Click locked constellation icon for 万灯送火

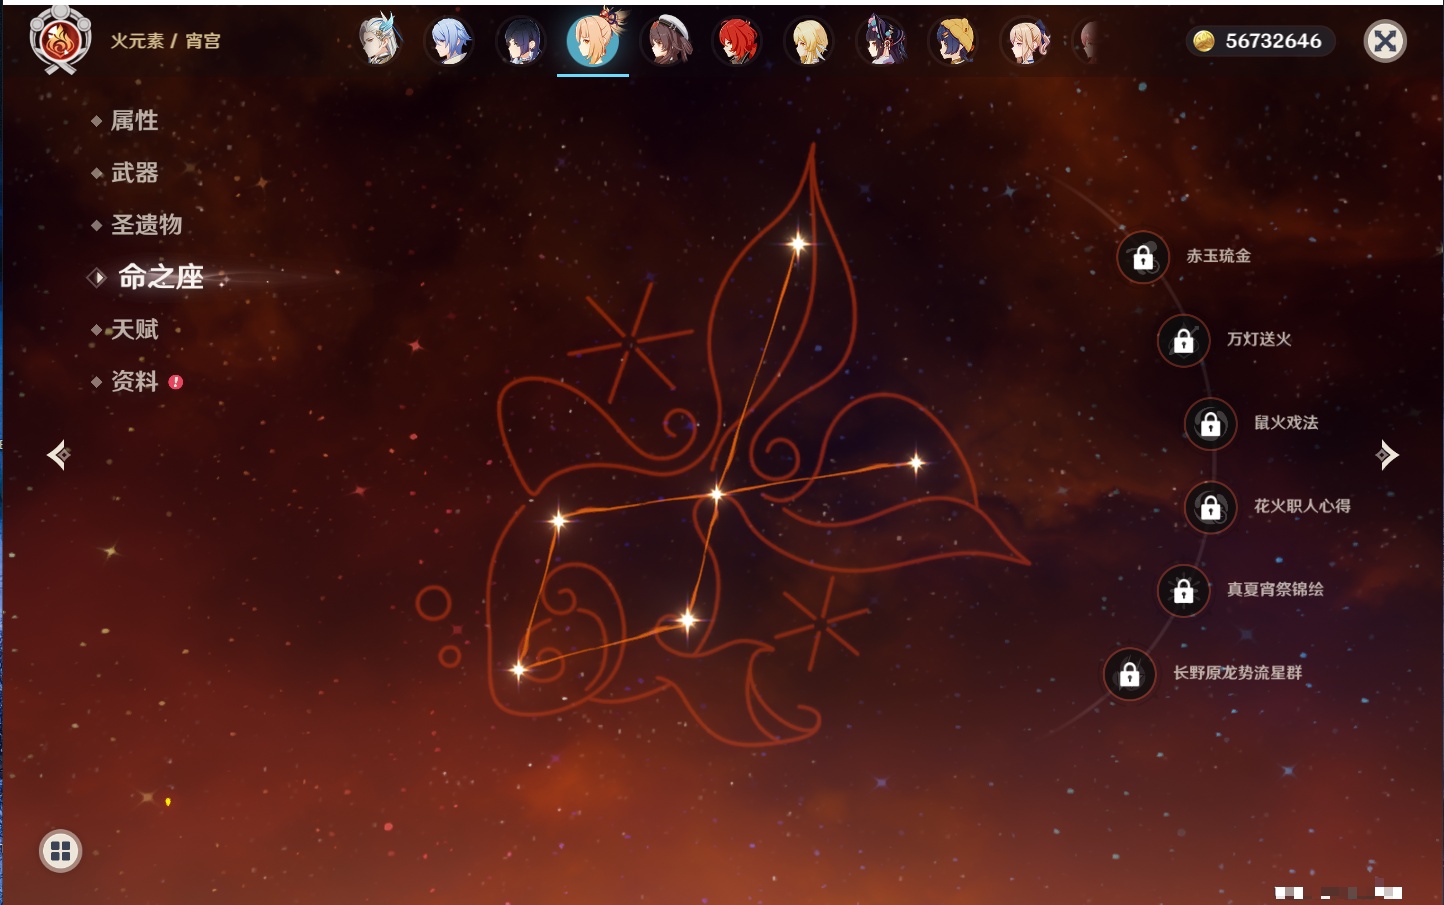(1183, 340)
